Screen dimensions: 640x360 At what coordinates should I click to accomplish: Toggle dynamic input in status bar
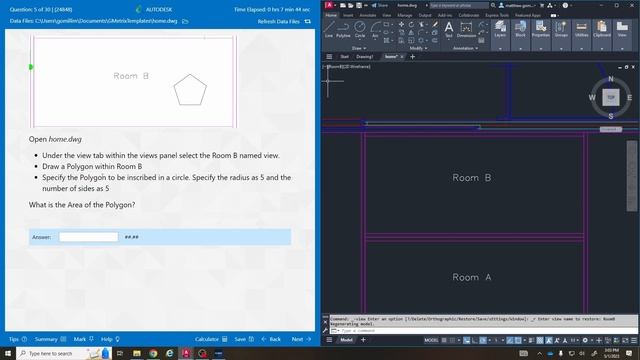(x=467, y=340)
